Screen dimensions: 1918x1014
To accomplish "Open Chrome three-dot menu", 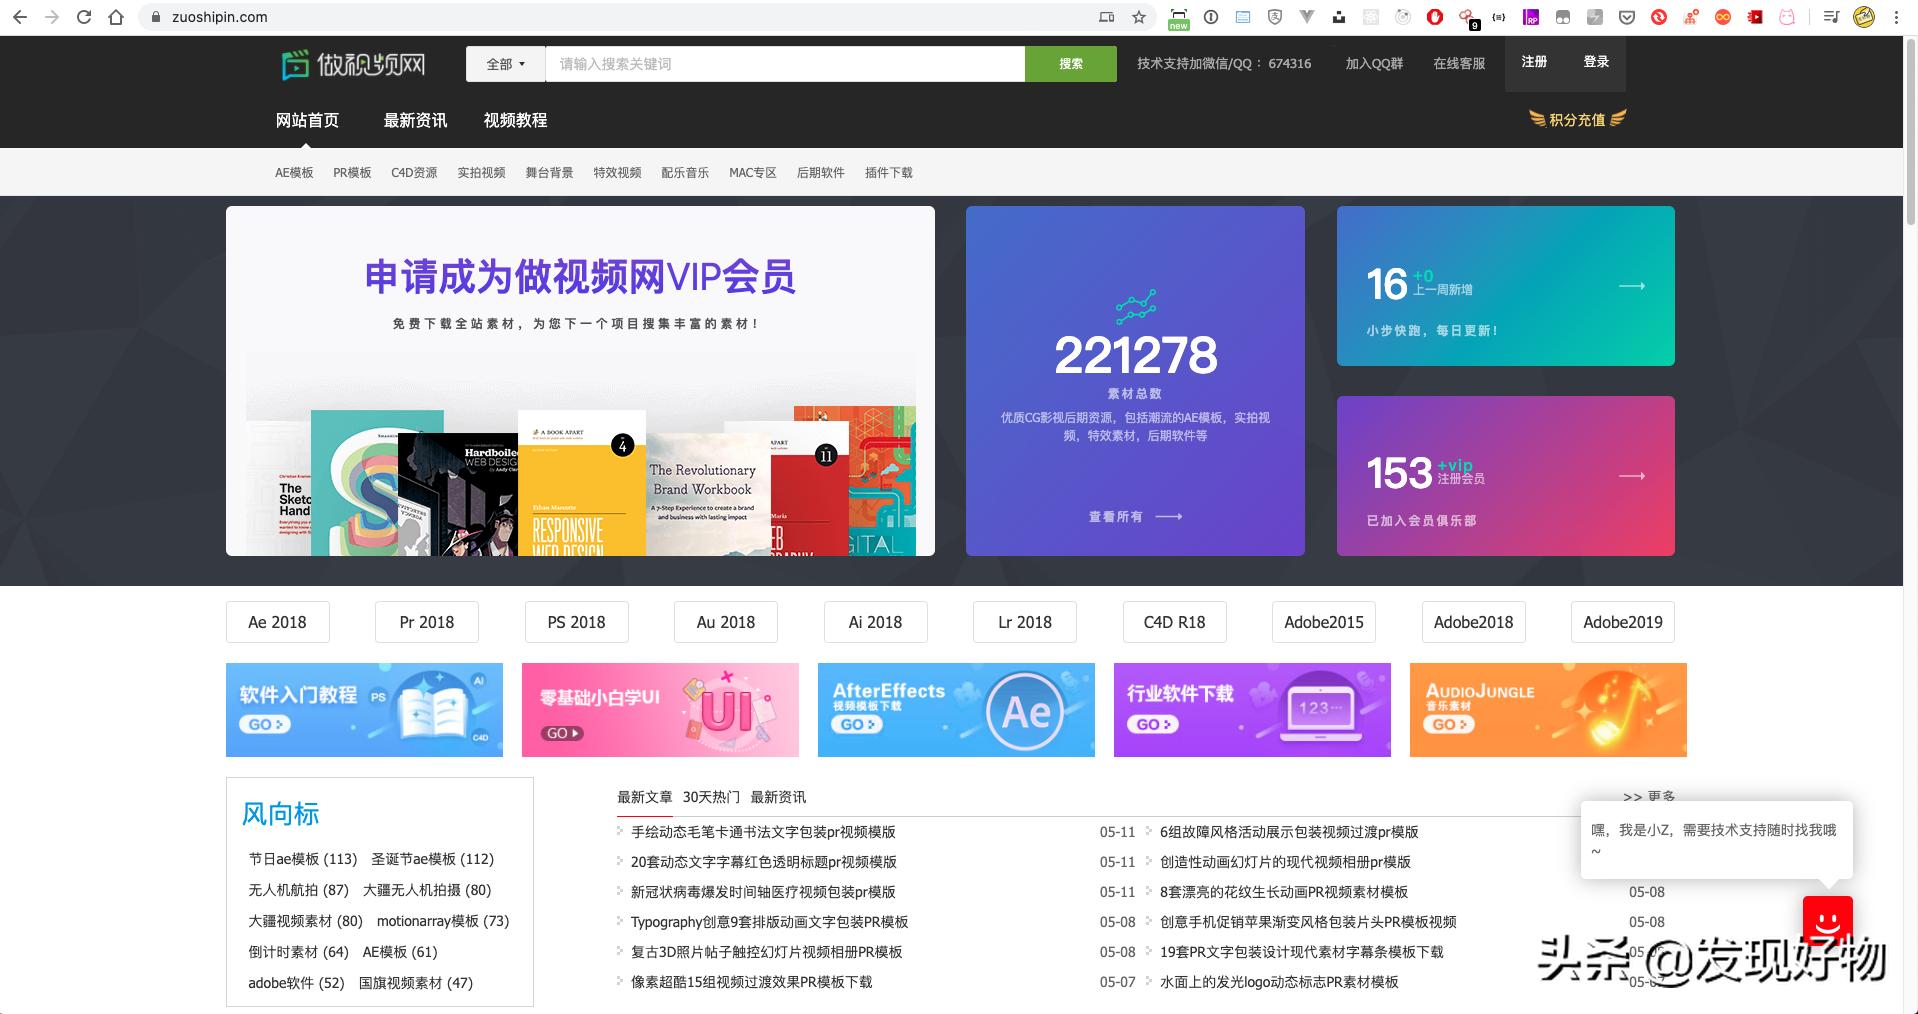I will (1897, 17).
